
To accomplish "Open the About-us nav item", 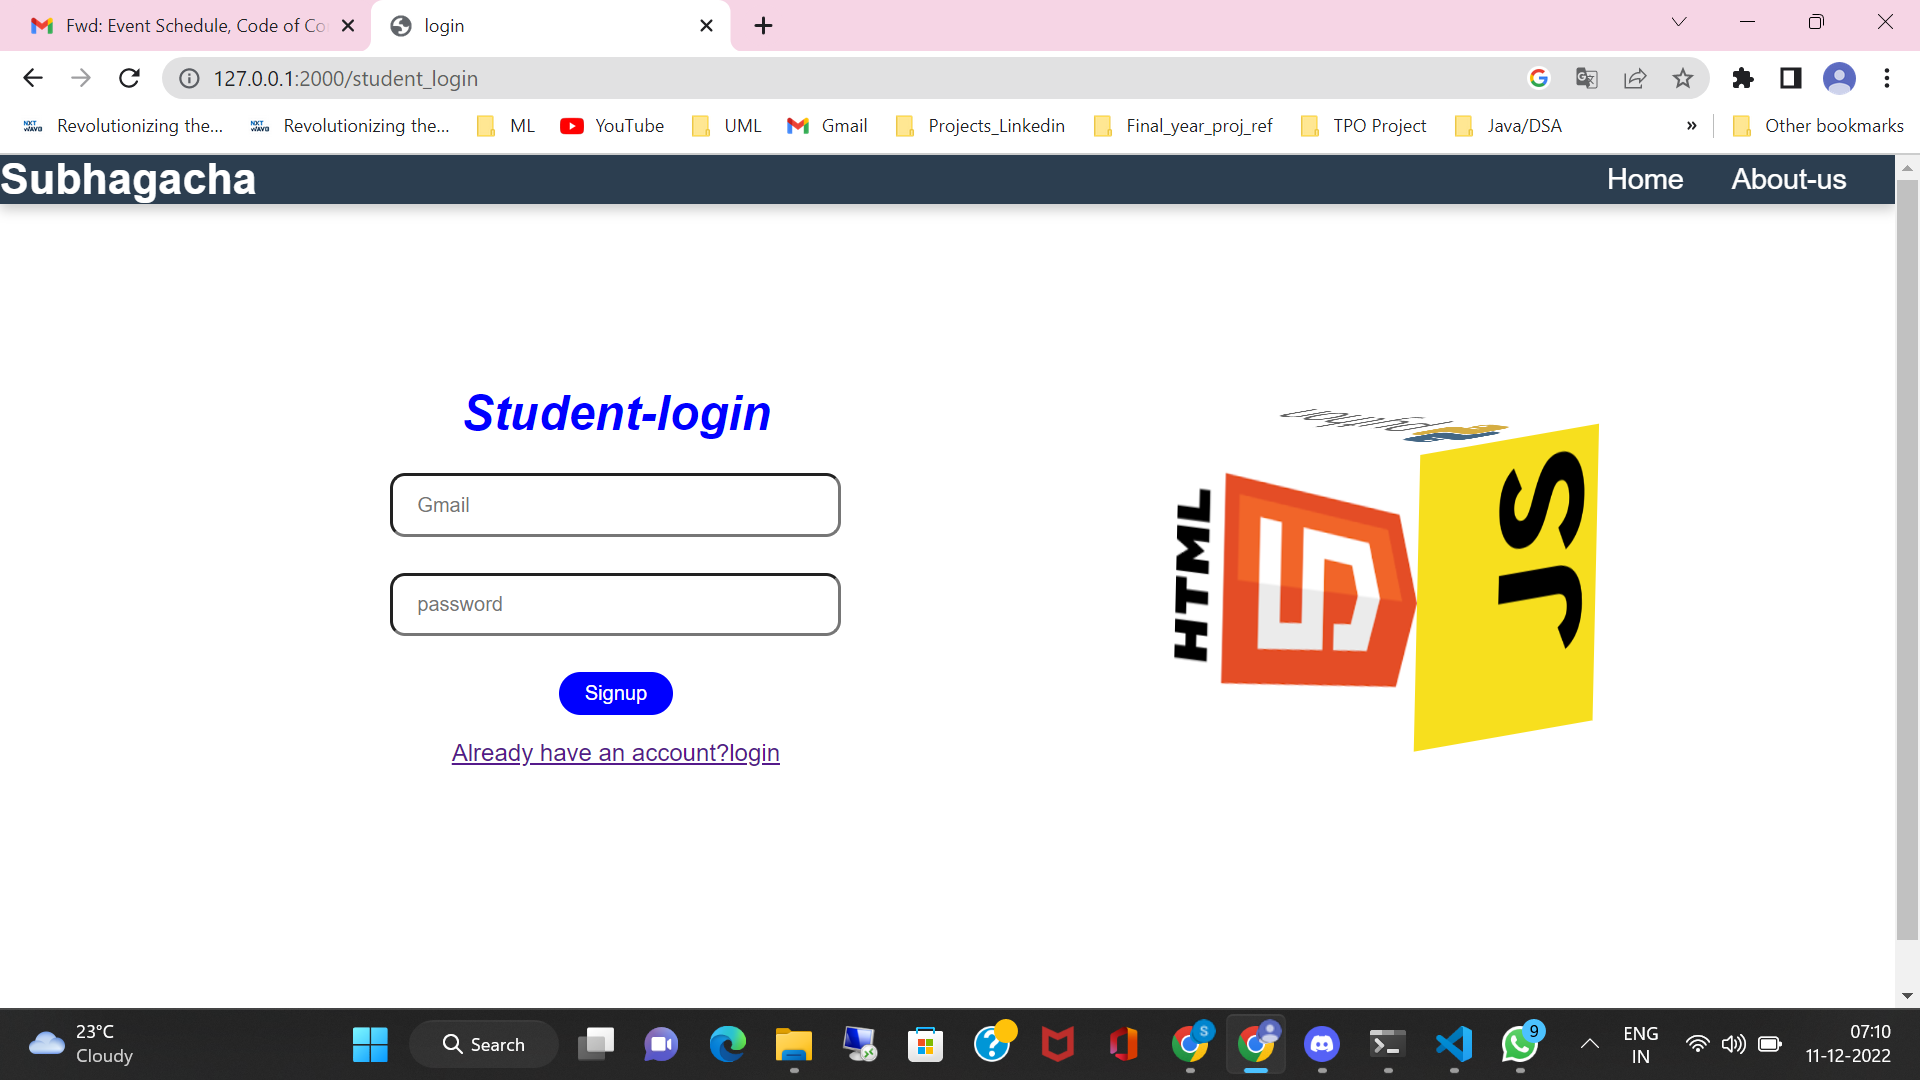I will (1788, 179).
